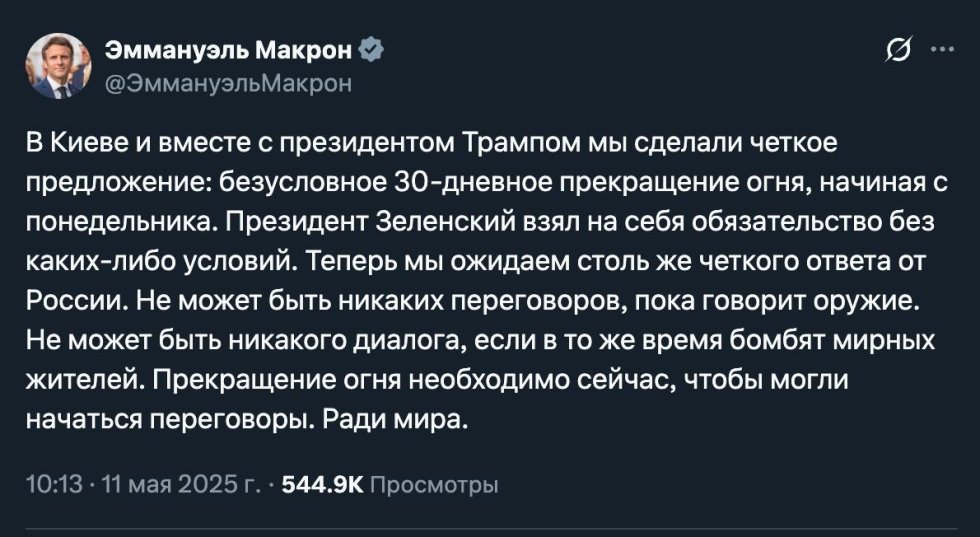Open Macron's profile picture avatar
This screenshot has width=980, height=537.
[x=58, y=66]
